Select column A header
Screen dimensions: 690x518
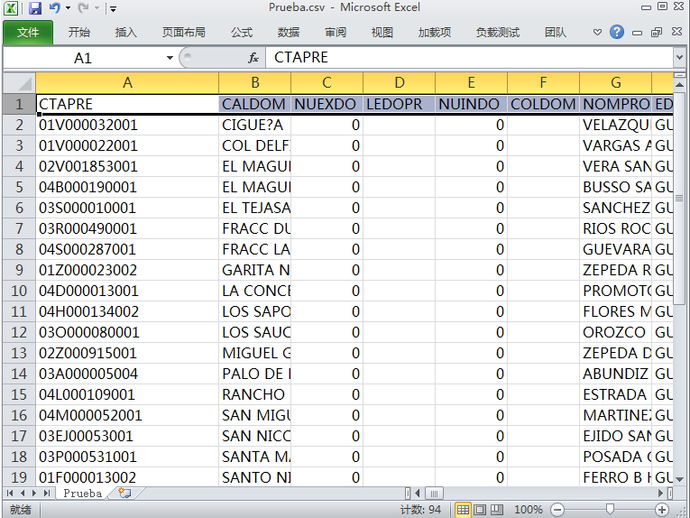pos(127,83)
